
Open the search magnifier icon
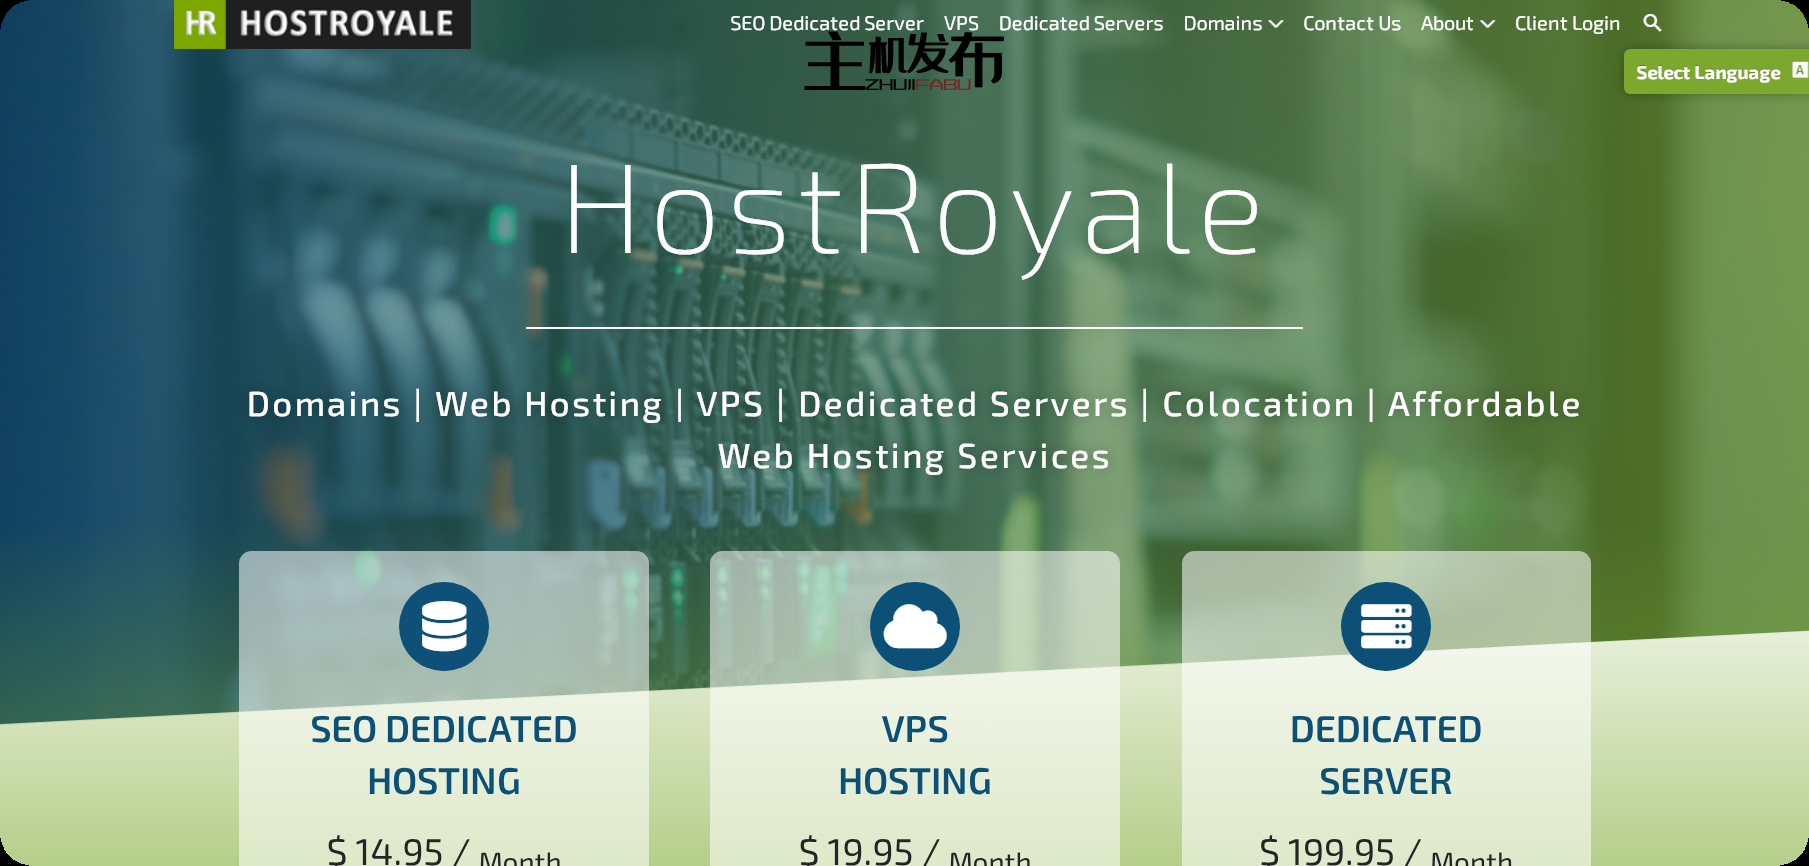[x=1652, y=23]
